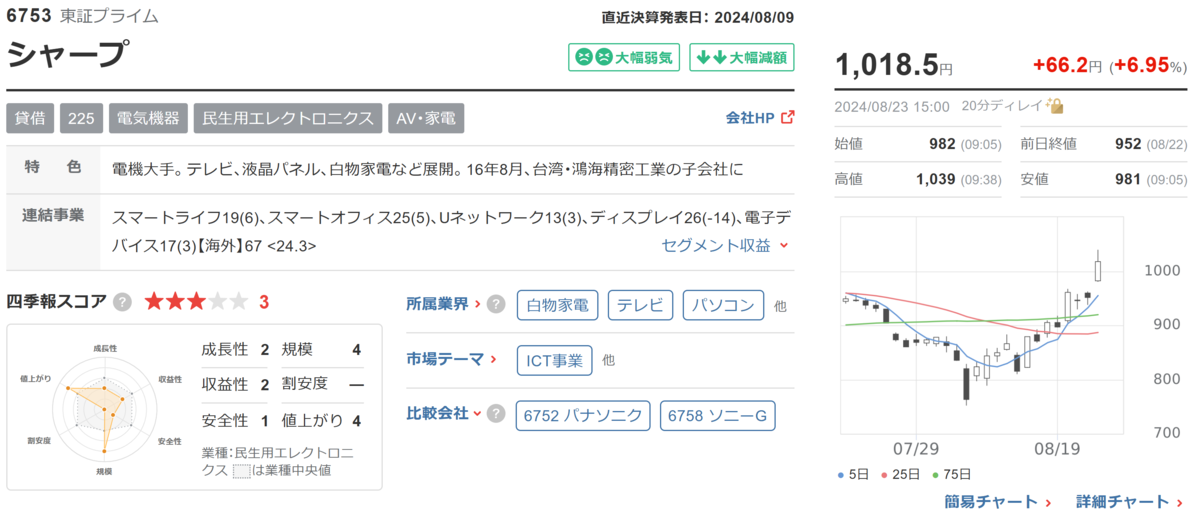
Task: Expand the 比較会社 dropdown
Action: (x=443, y=413)
